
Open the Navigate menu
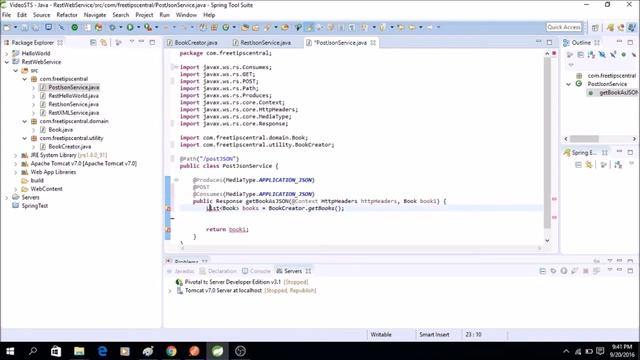click(x=95, y=15)
